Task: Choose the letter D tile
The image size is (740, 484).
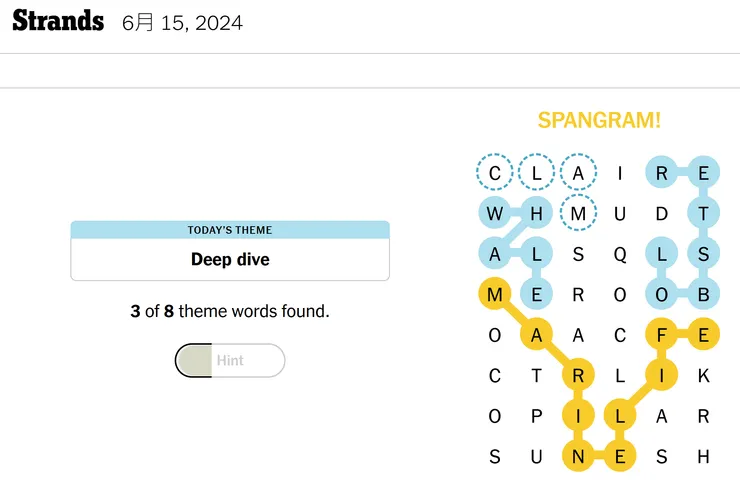Action: coord(661,213)
